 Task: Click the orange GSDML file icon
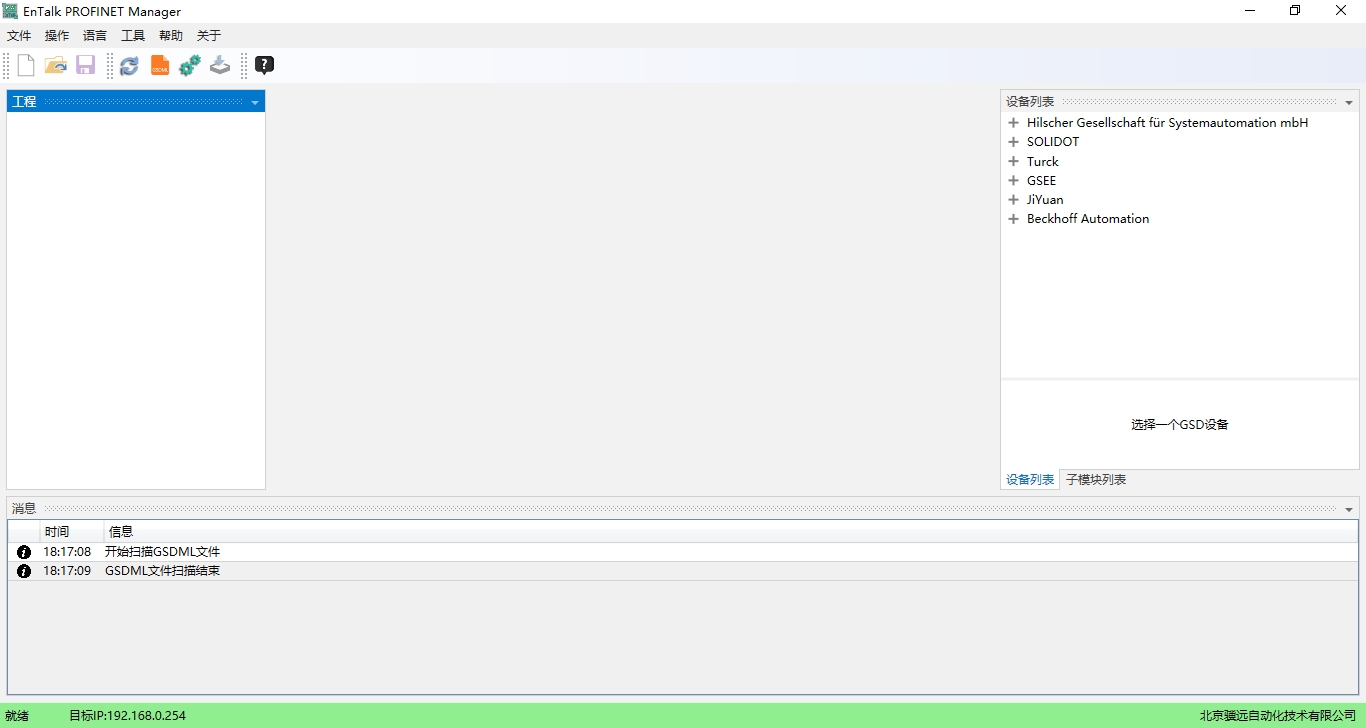click(160, 66)
